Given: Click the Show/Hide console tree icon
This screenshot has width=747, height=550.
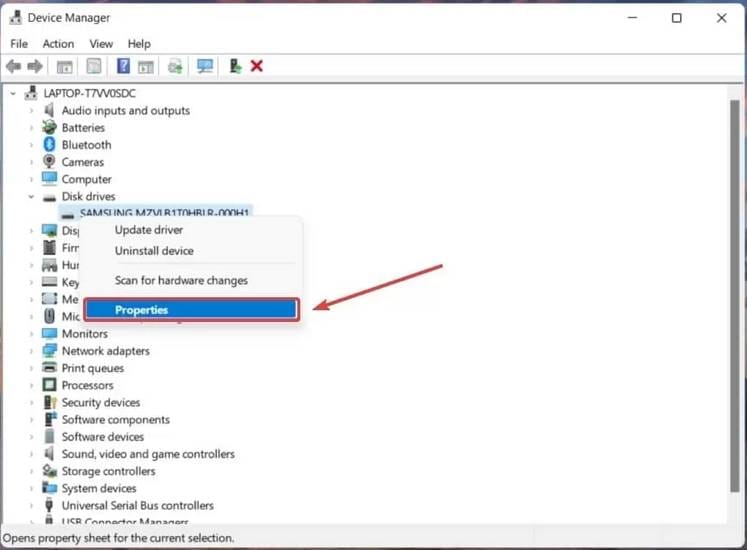Looking at the screenshot, I should 64,66.
